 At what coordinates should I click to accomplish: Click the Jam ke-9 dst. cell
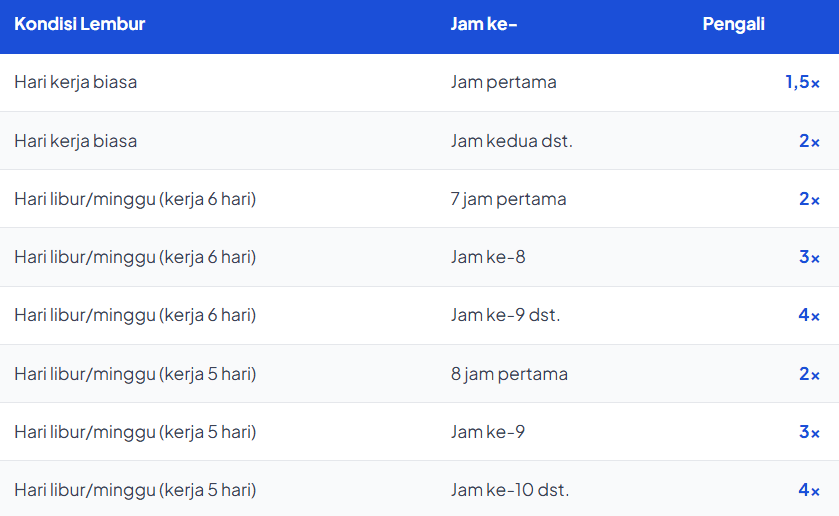(506, 315)
